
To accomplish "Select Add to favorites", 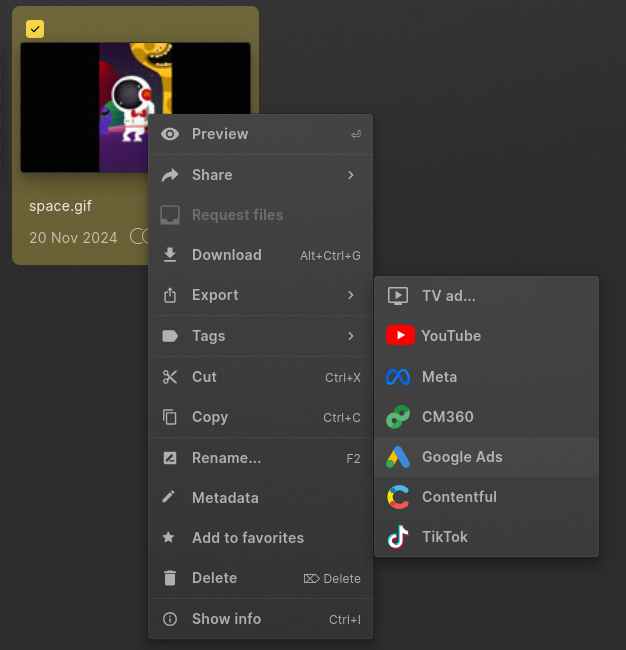I will [260, 538].
